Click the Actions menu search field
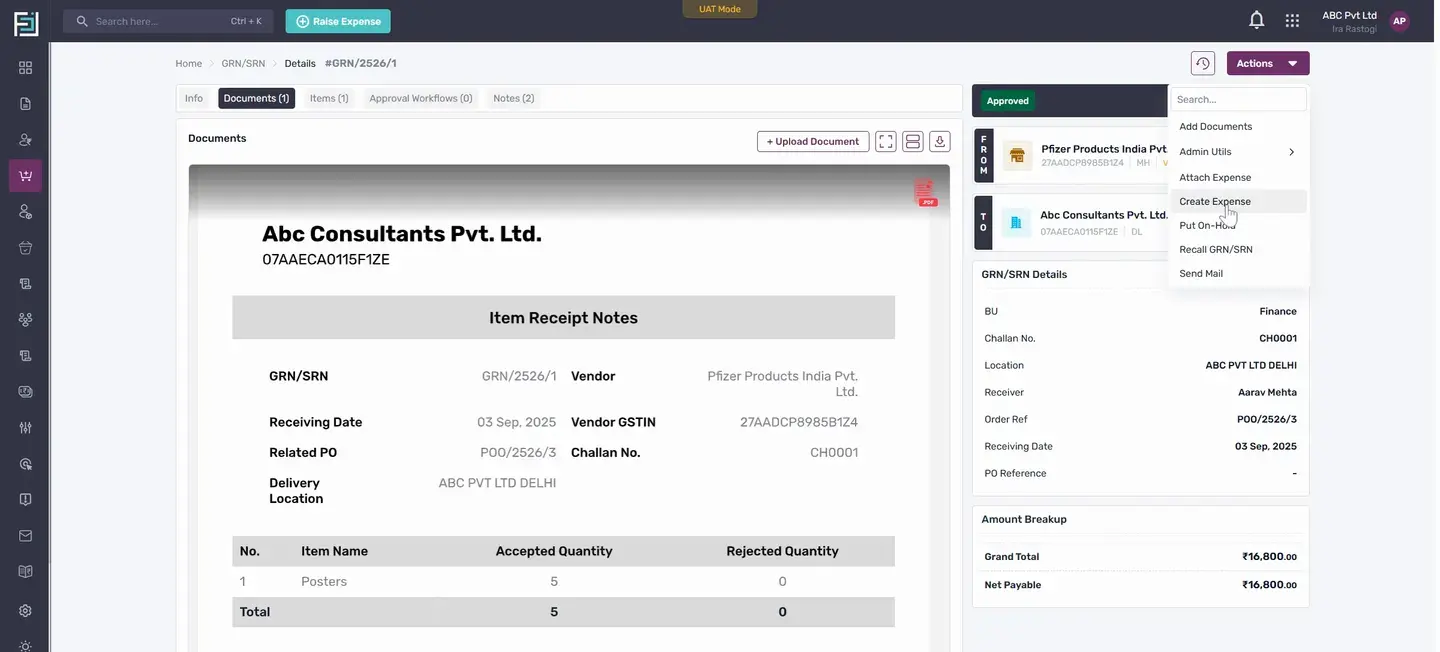1440x652 pixels. coord(1239,99)
